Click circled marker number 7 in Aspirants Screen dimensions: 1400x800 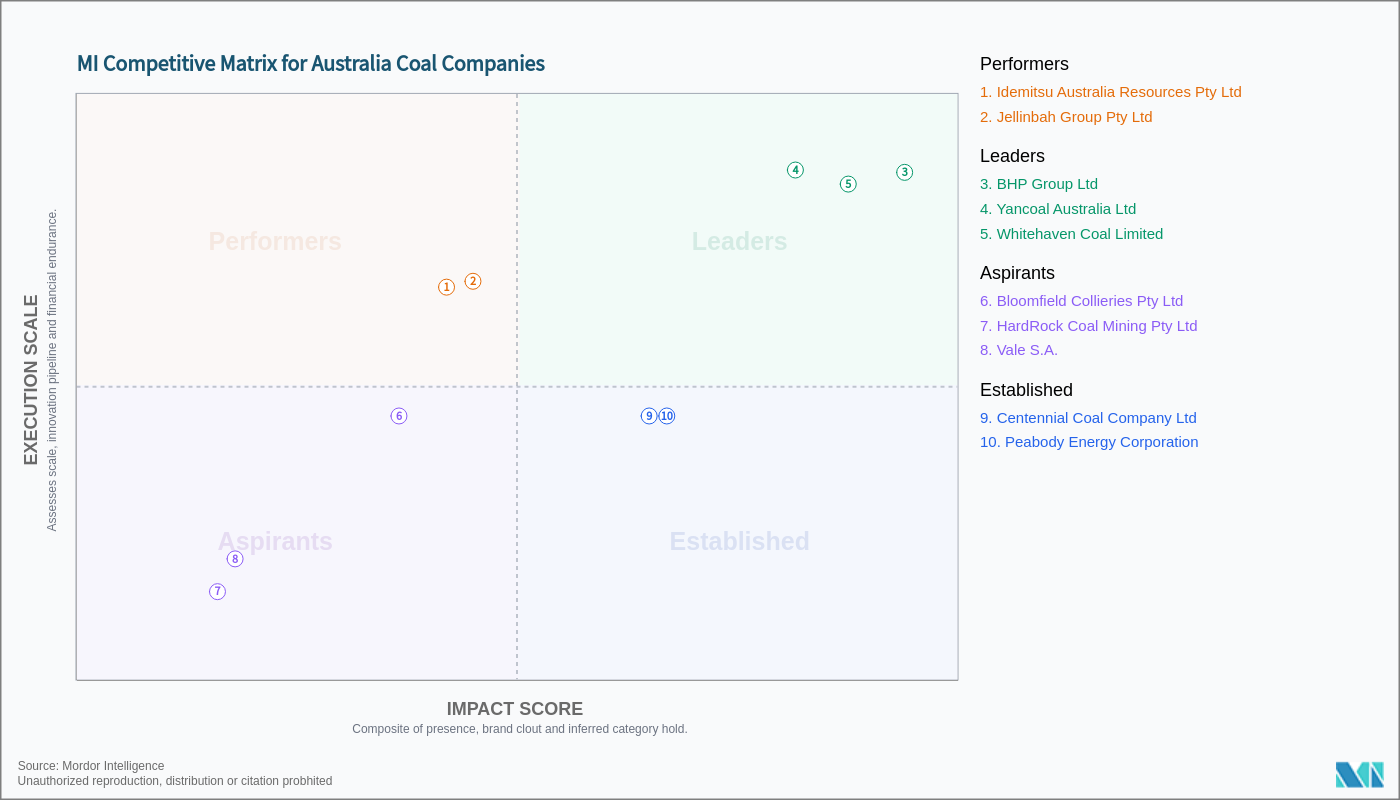[x=217, y=592]
